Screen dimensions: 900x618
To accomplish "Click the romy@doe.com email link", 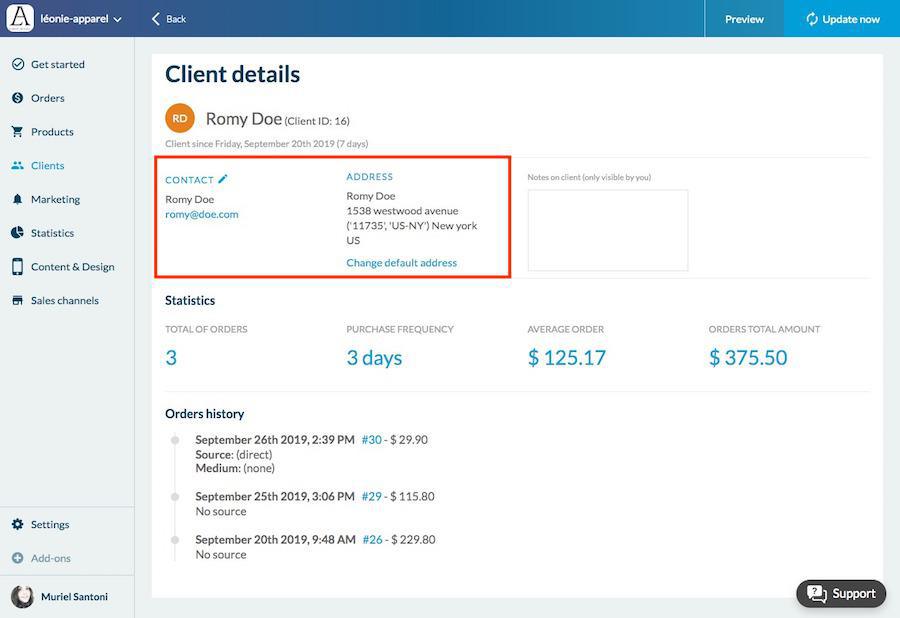I will (202, 214).
